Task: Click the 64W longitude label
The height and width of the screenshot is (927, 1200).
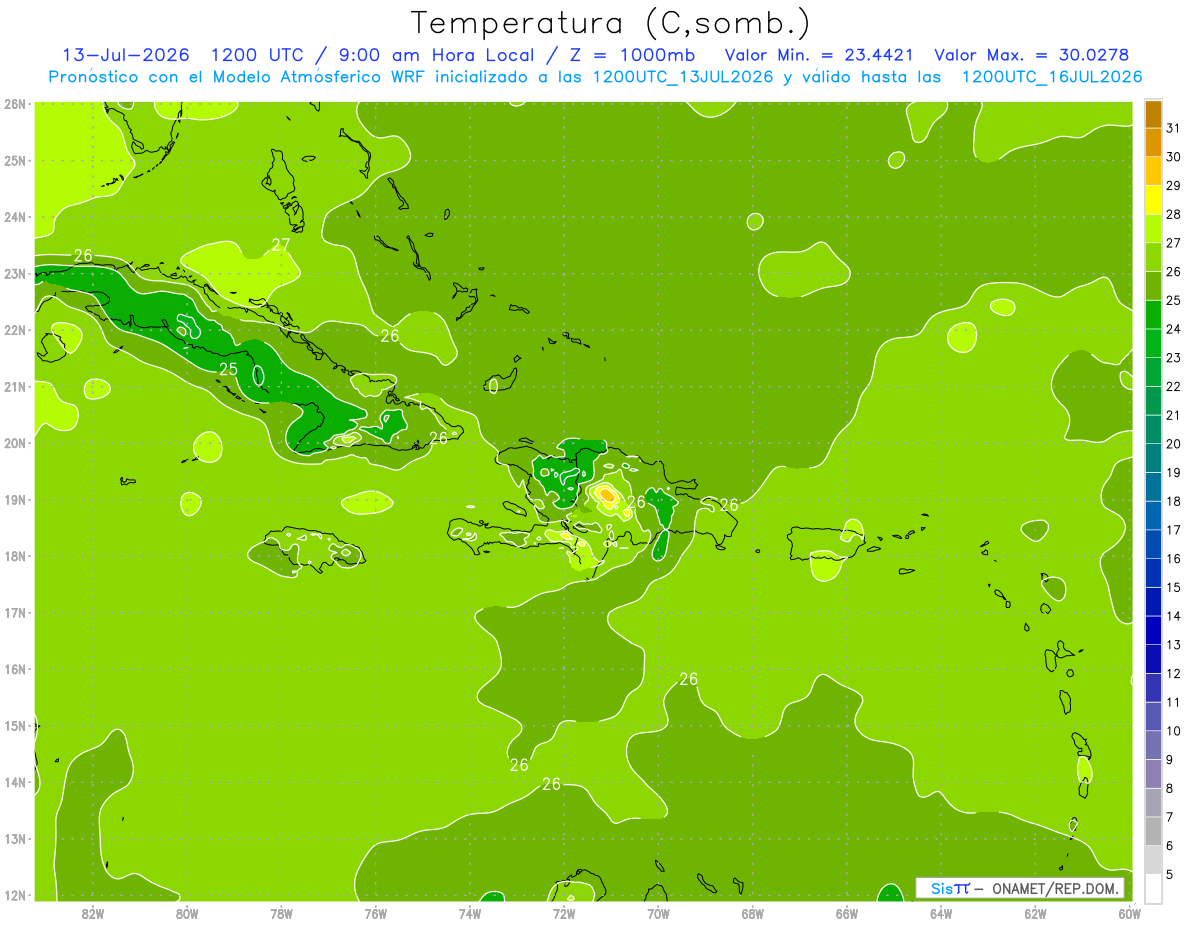Action: pos(941,914)
